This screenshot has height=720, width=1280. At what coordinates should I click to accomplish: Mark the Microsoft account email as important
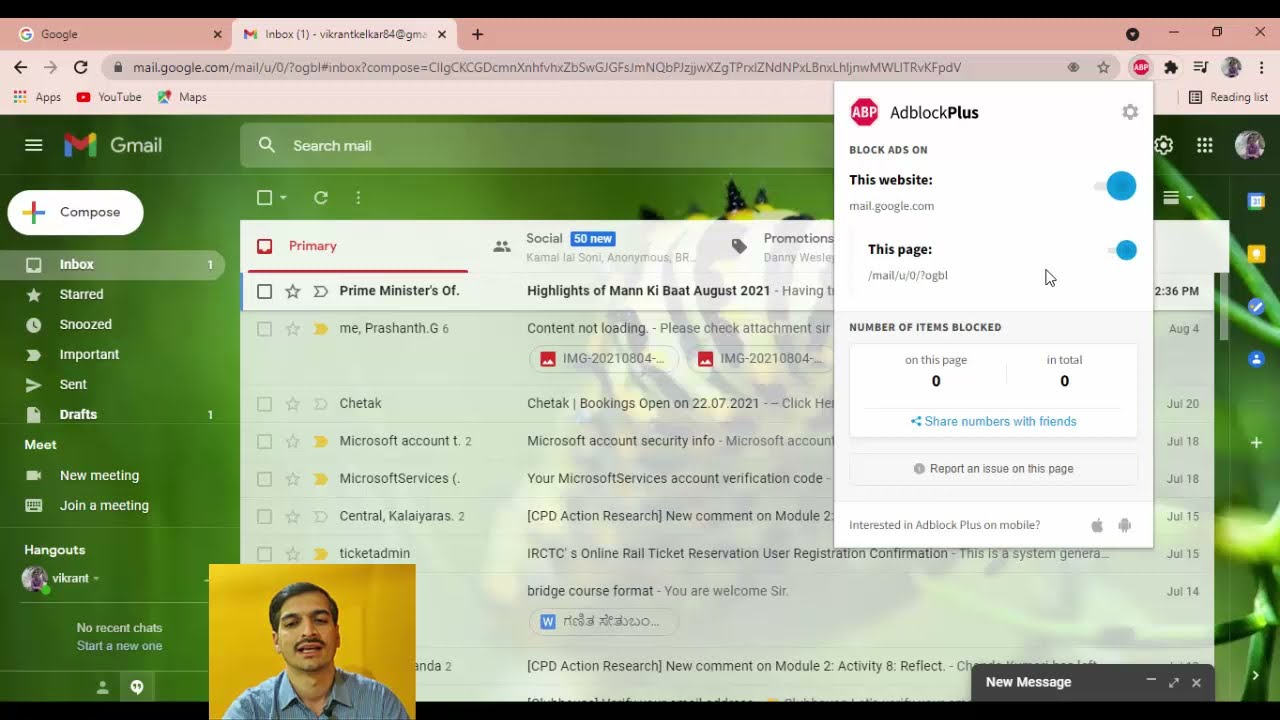coord(320,441)
